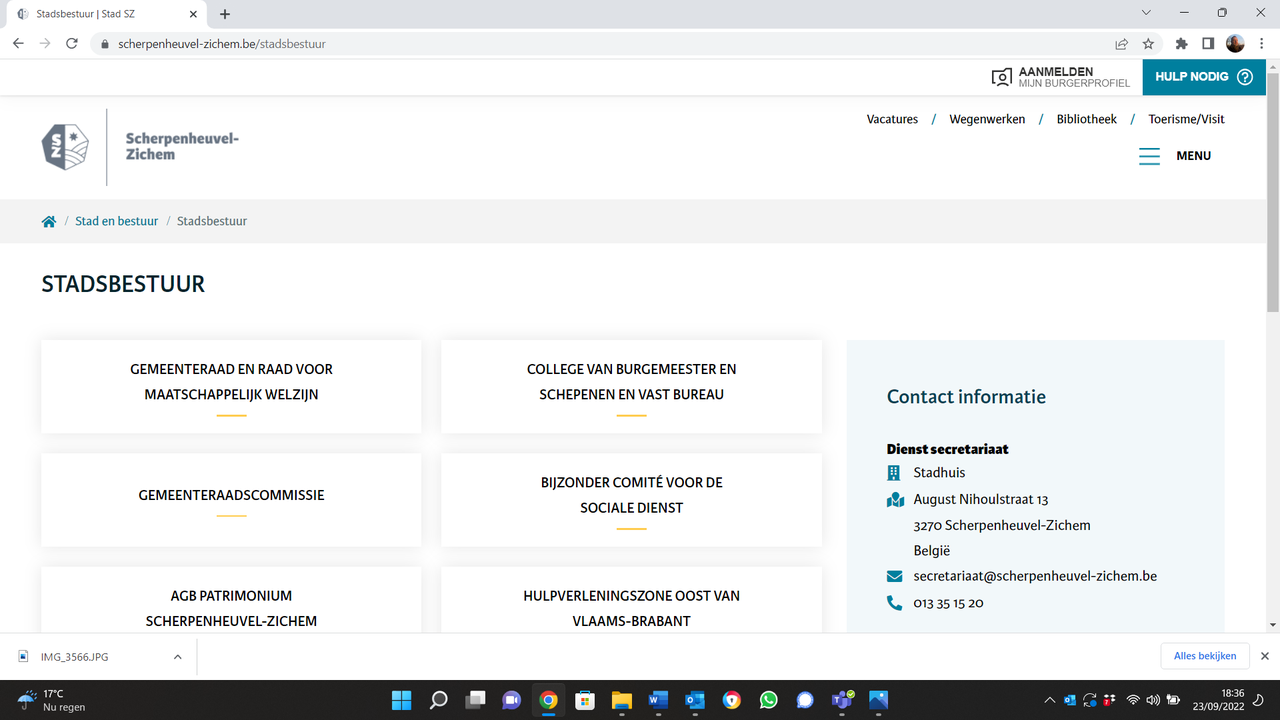Expand the IMG_3566.JPG download options chevron

pyautogui.click(x=177, y=657)
